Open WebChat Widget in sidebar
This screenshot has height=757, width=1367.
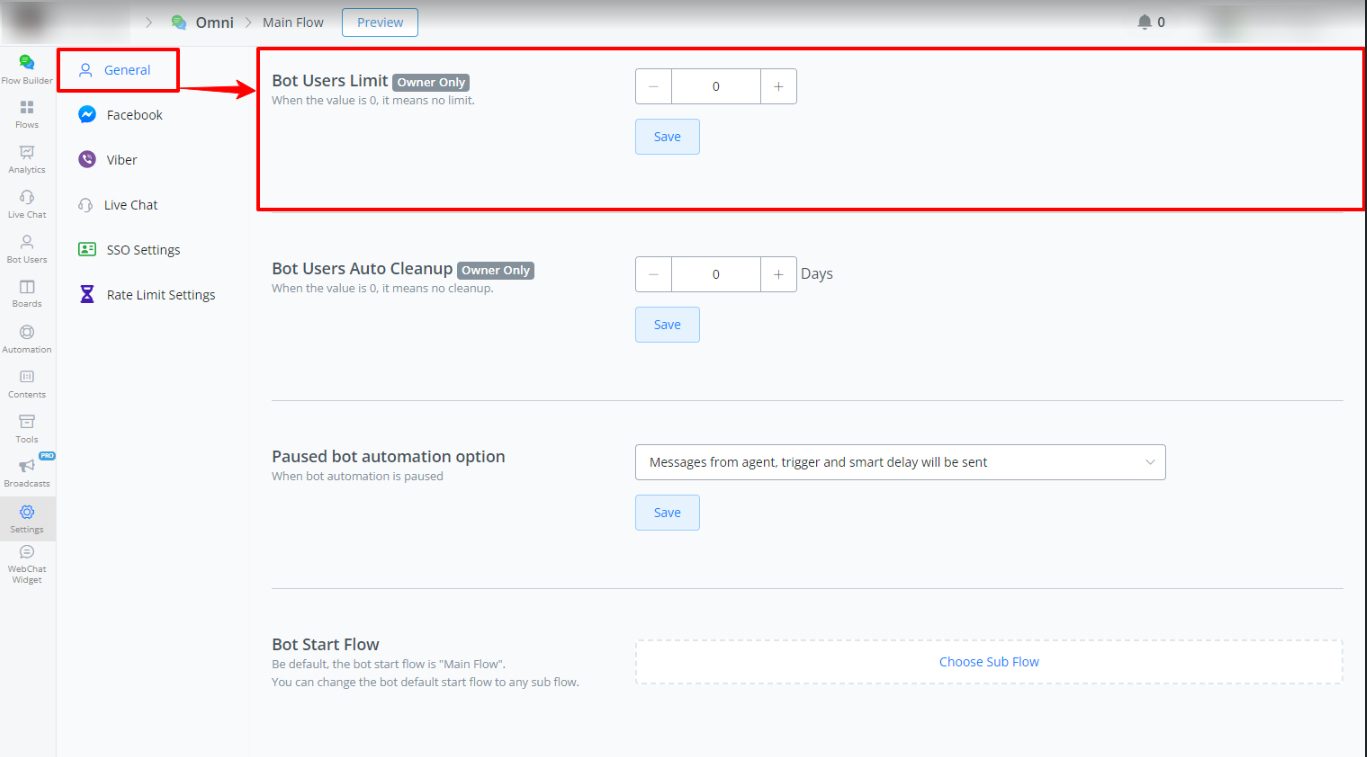click(27, 563)
